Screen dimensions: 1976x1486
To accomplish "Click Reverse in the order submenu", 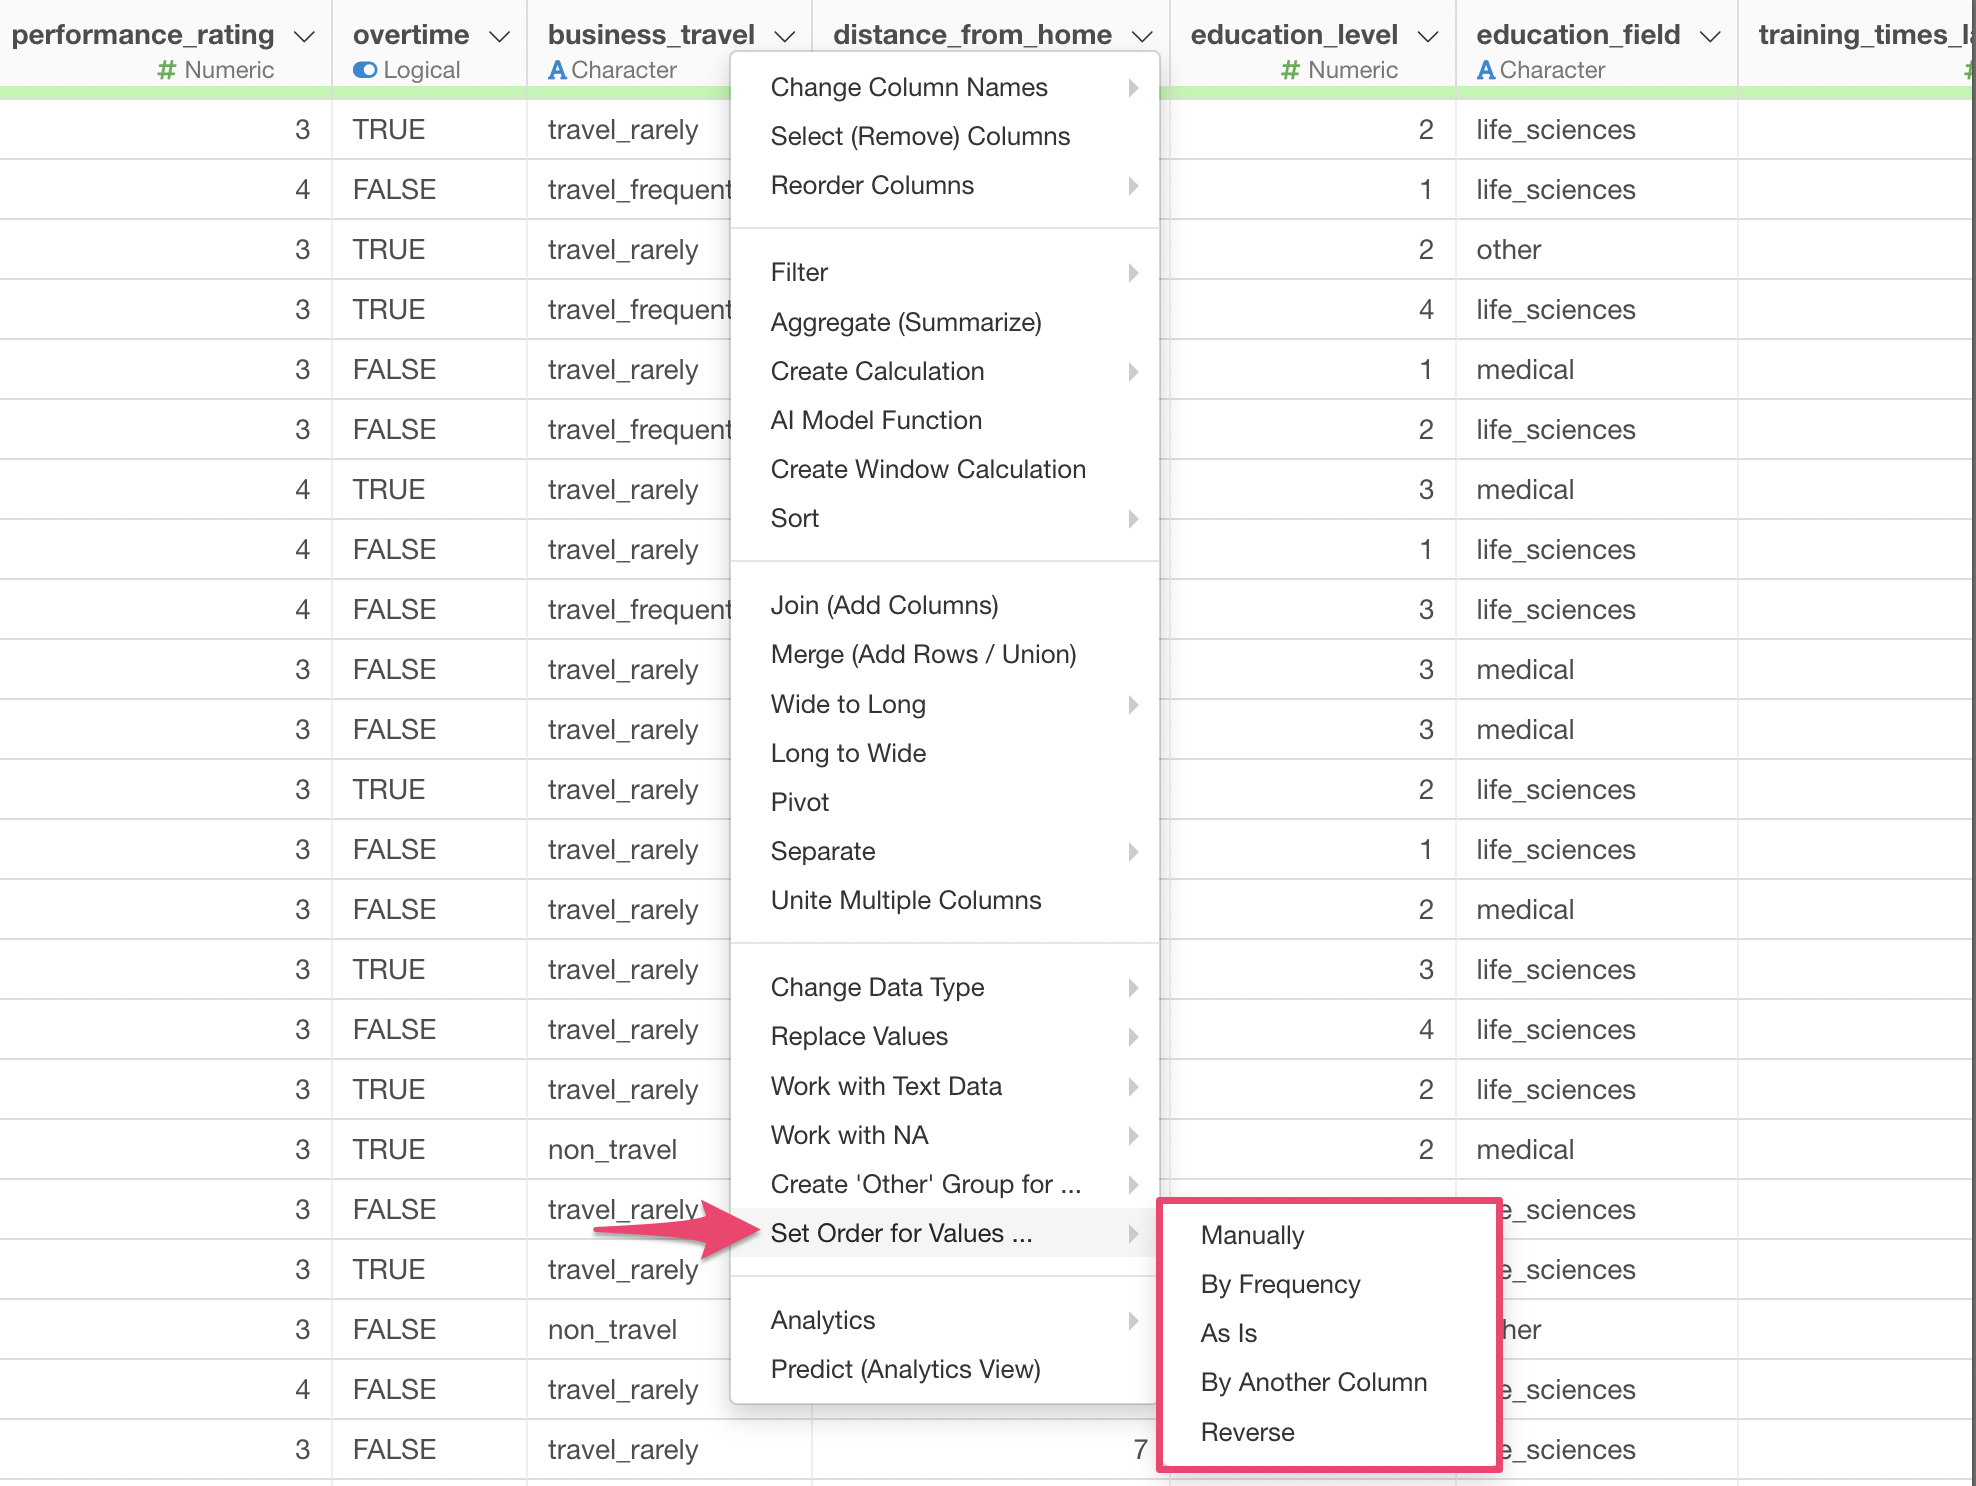I will 1247,1432.
